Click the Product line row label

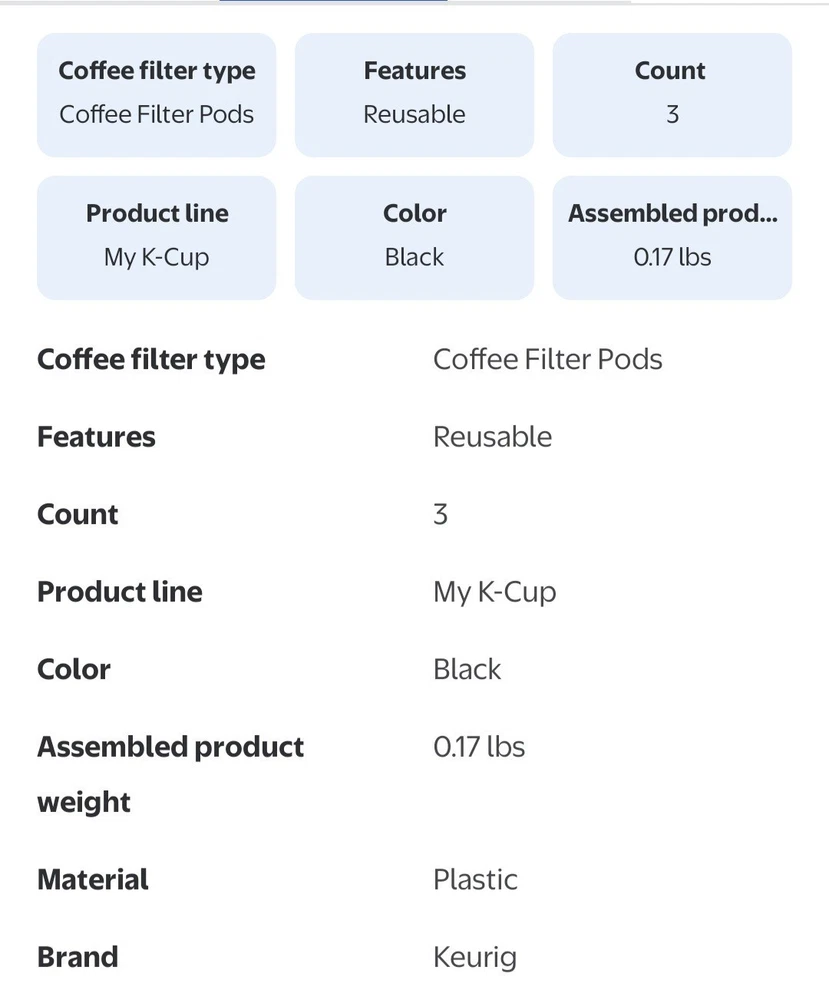[x=120, y=591]
